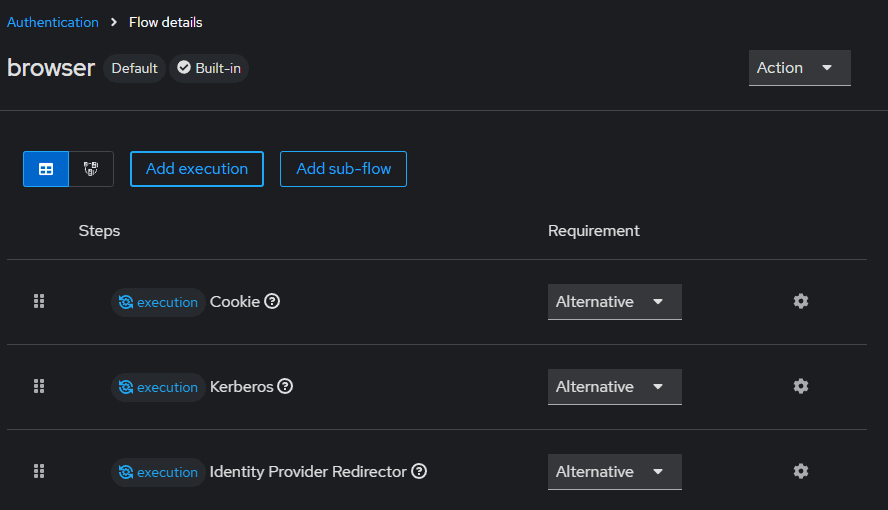
Task: Open Kerberos requirement dropdown
Action: [614, 387]
